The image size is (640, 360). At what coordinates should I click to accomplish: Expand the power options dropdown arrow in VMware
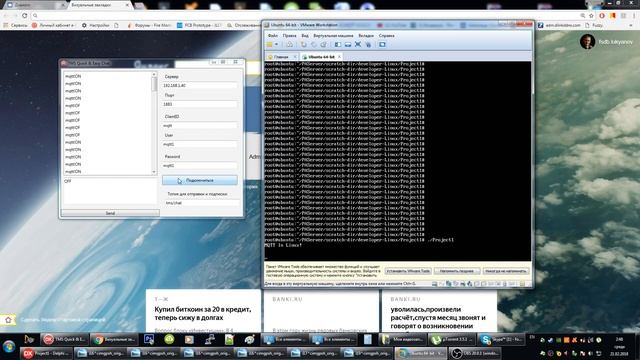tap(276, 44)
